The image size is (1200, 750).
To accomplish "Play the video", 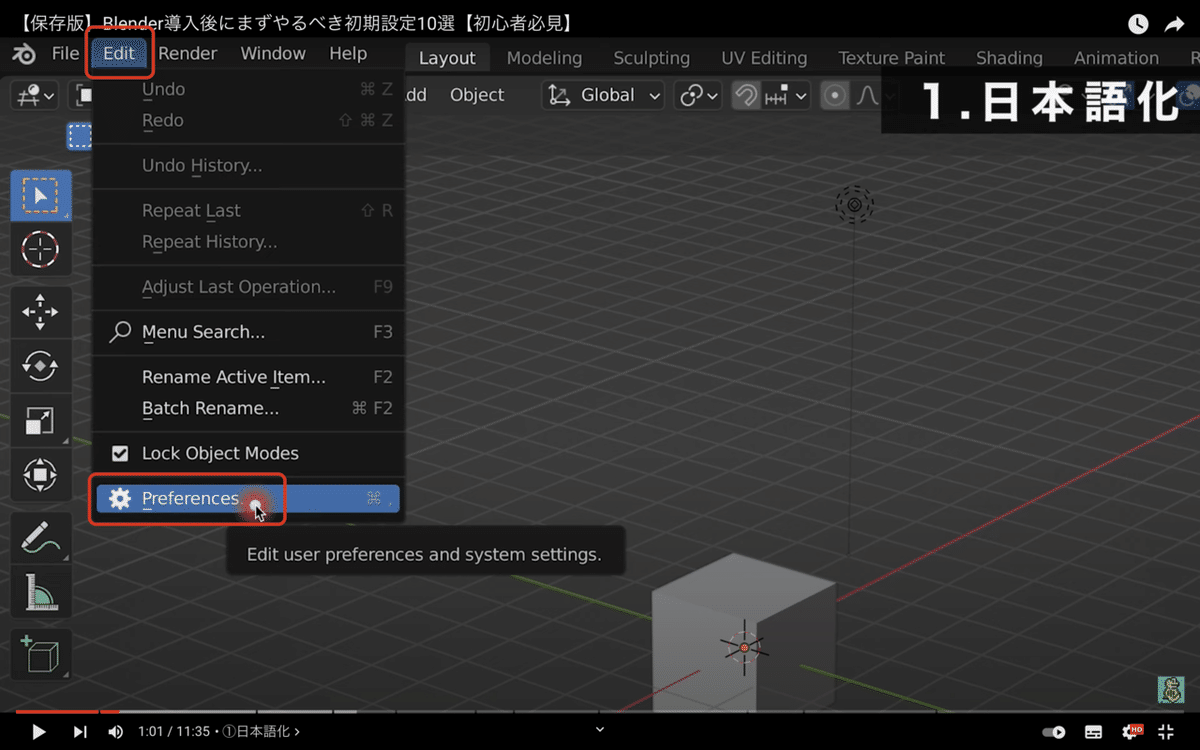I will click(39, 732).
